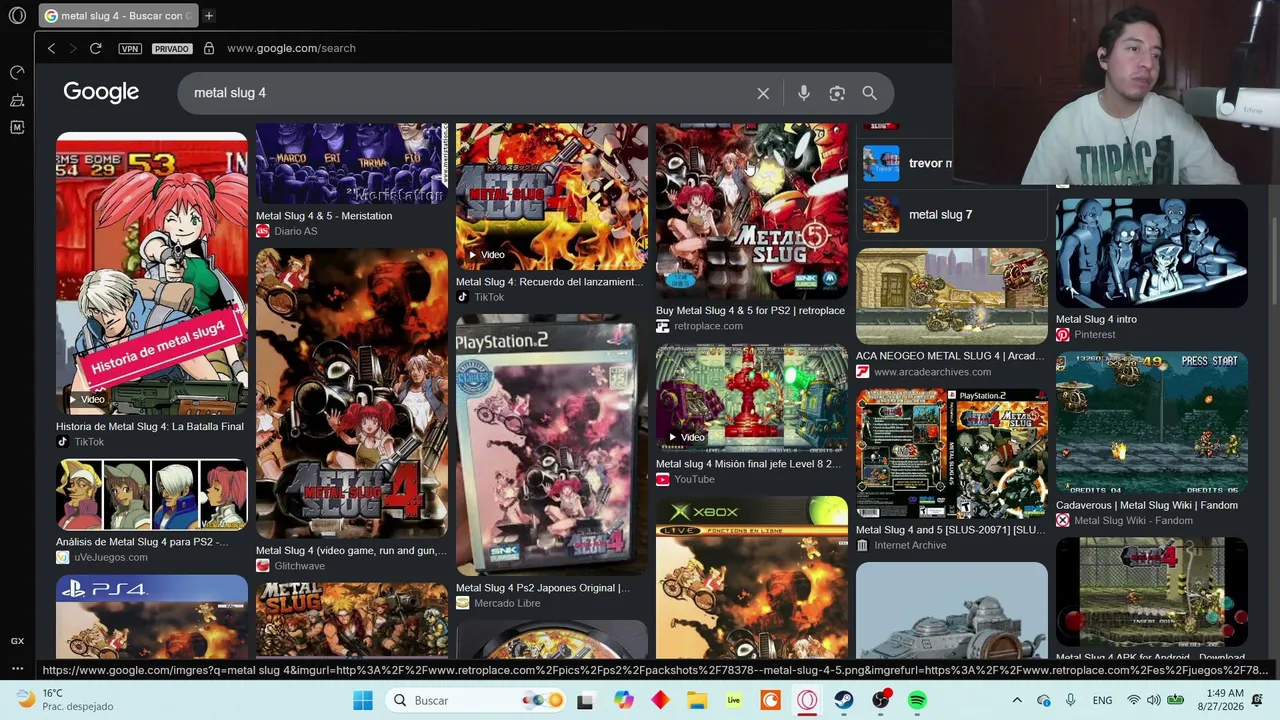Open a new browser tab with the plus button

click(x=209, y=16)
